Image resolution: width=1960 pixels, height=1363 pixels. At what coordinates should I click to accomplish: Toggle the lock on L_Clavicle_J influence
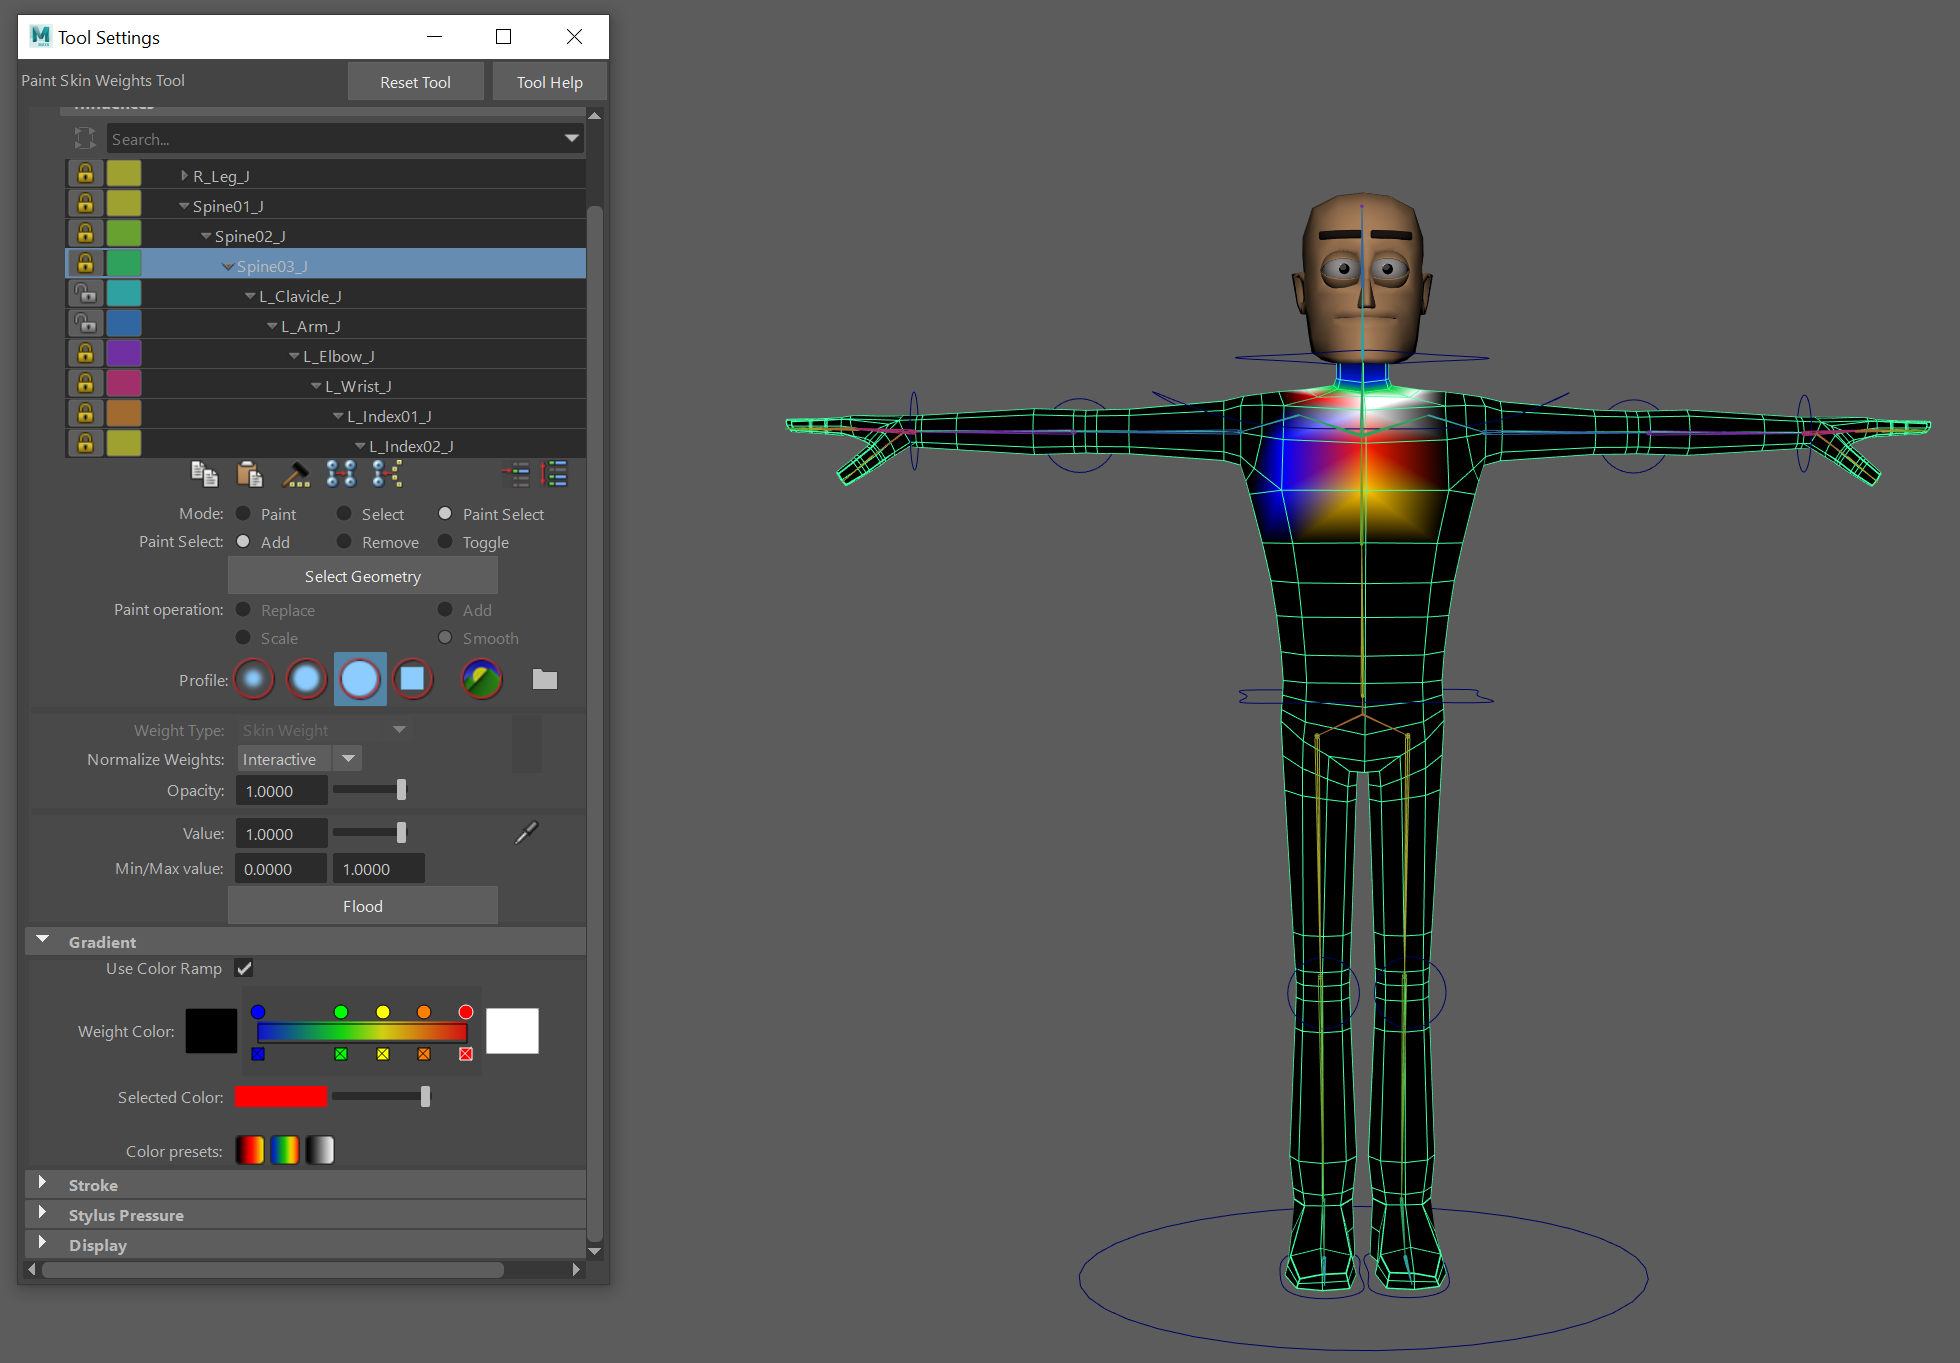point(85,294)
